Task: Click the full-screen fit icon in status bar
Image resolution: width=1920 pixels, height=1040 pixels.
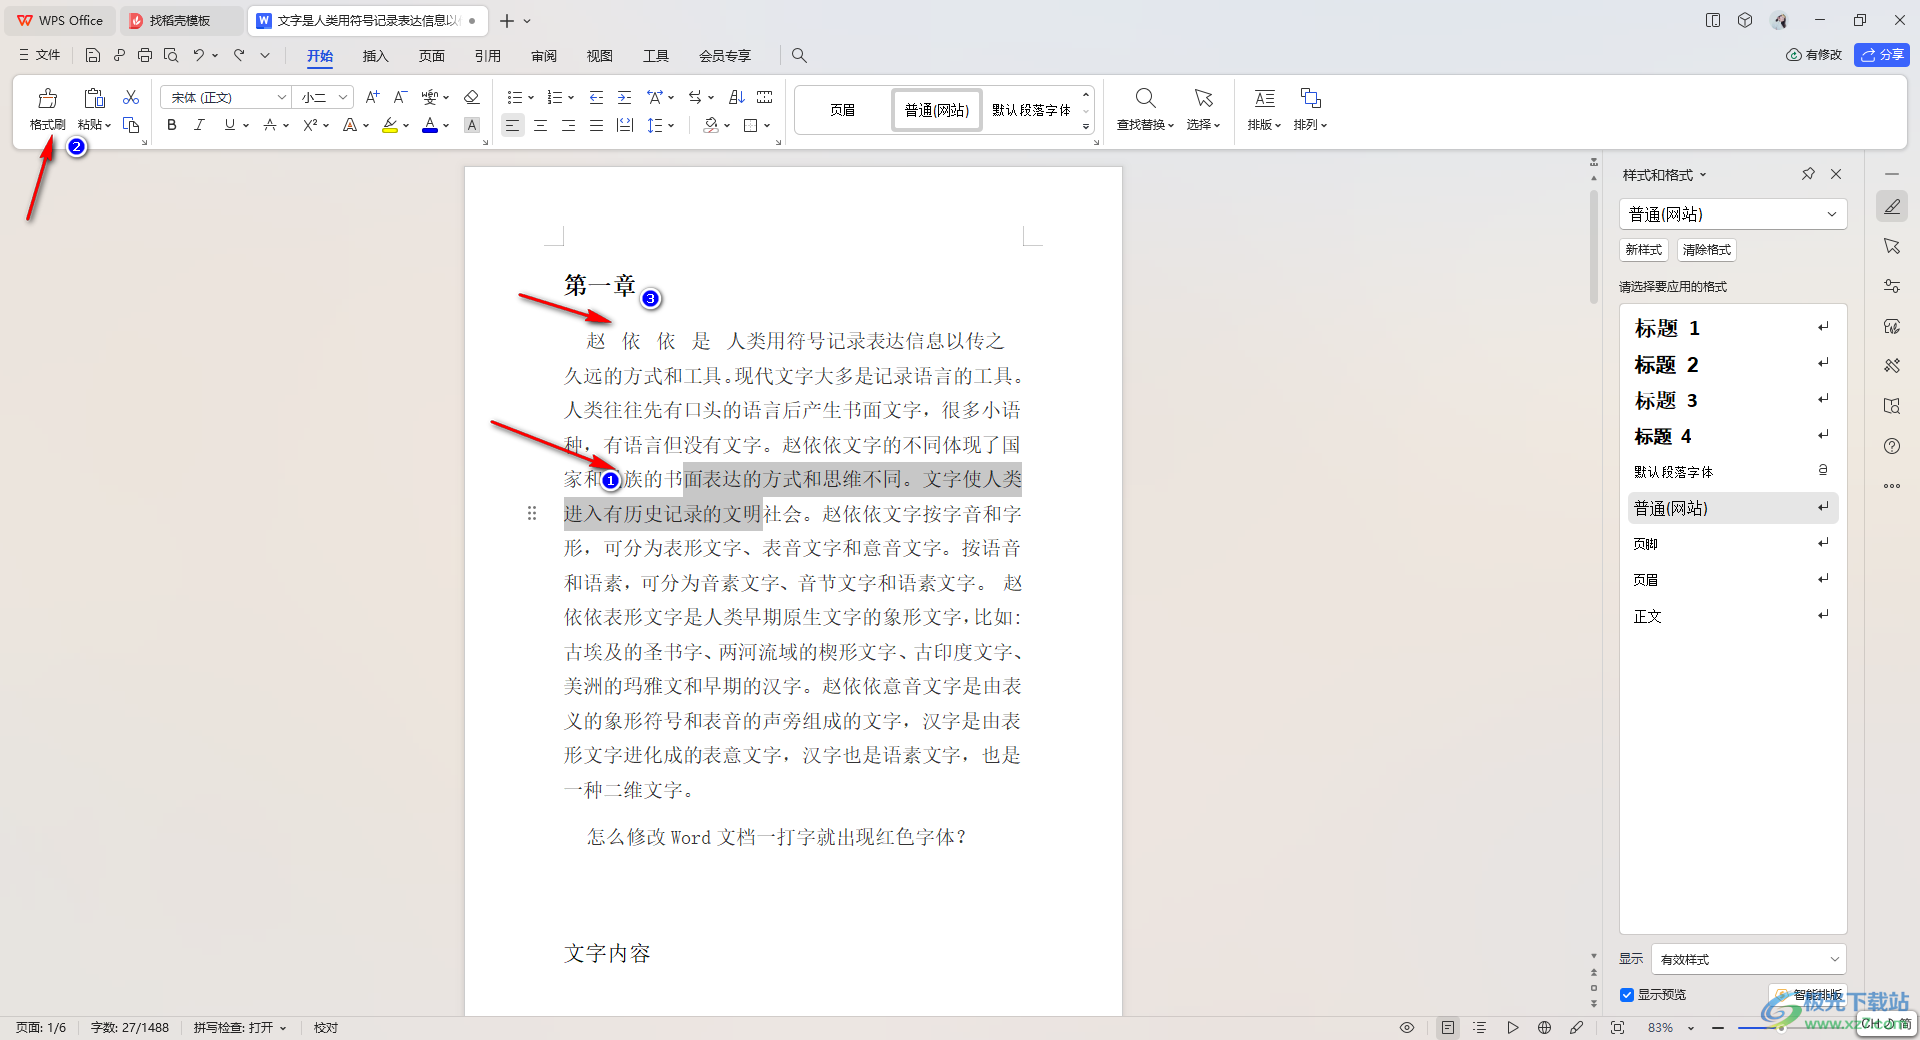Action: click(1617, 1027)
